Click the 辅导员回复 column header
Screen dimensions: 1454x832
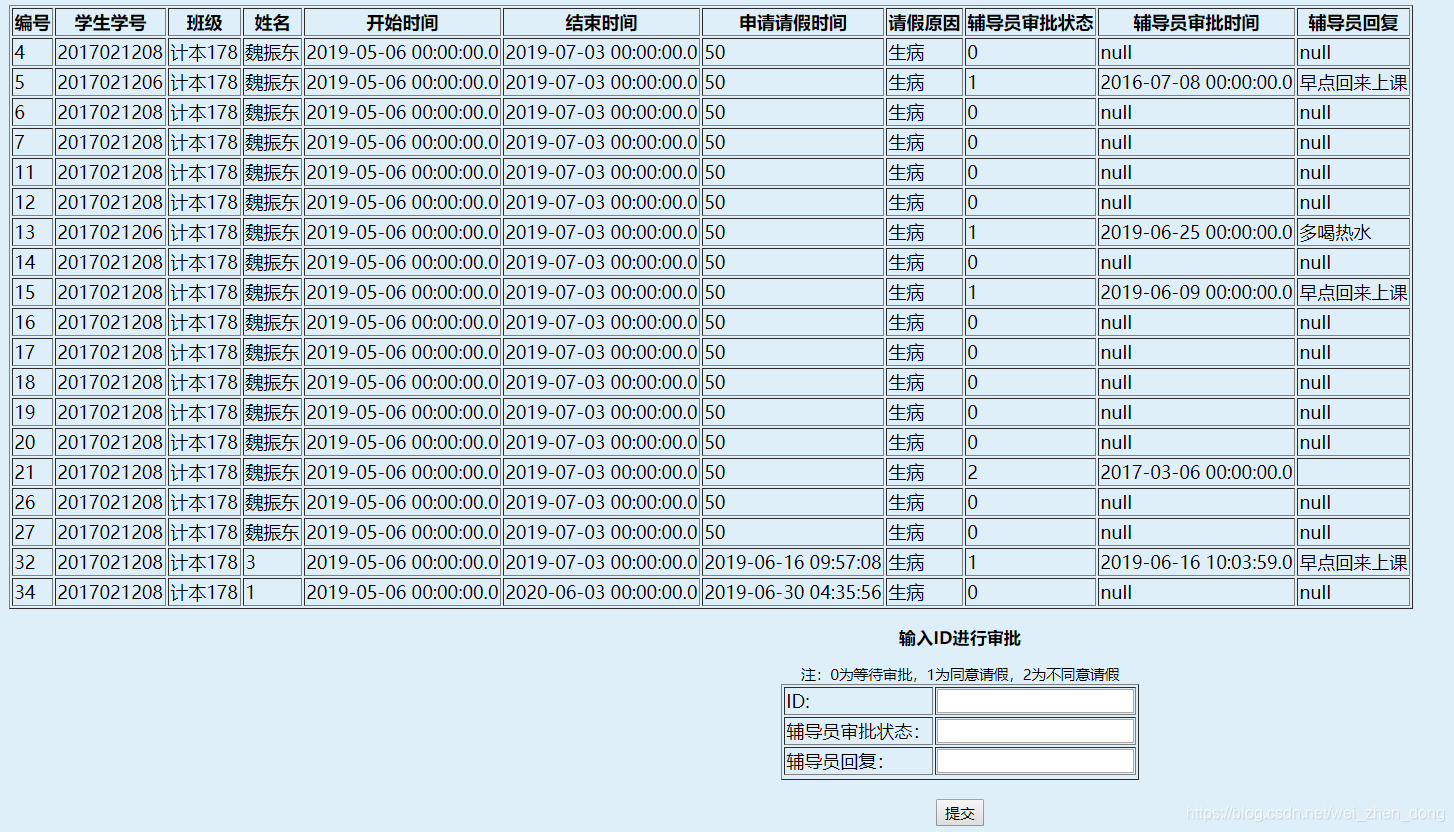pos(1353,22)
